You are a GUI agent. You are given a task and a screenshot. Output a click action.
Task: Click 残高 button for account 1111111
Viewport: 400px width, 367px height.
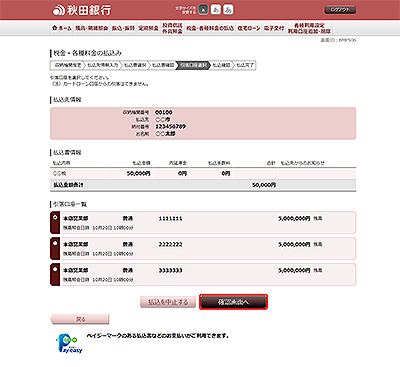pyautogui.click(x=318, y=218)
